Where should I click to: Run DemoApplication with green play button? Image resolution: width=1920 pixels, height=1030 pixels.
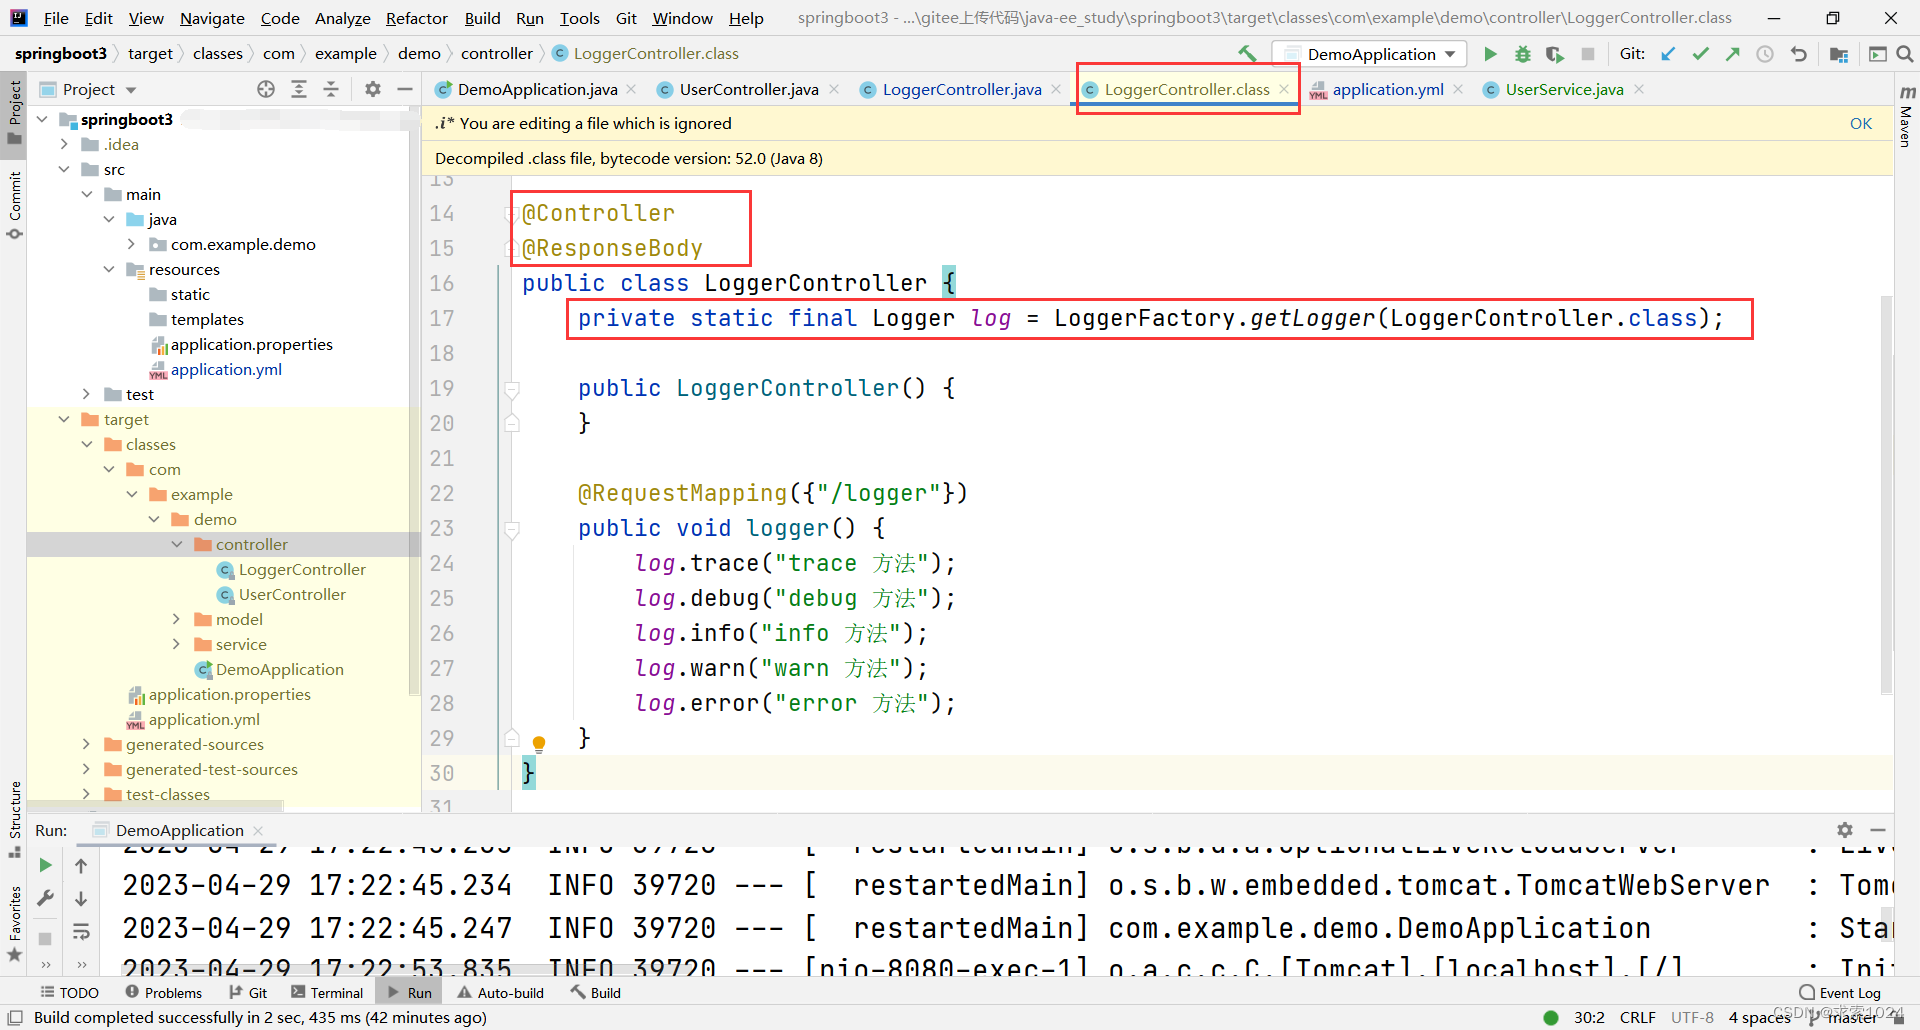pos(1490,54)
